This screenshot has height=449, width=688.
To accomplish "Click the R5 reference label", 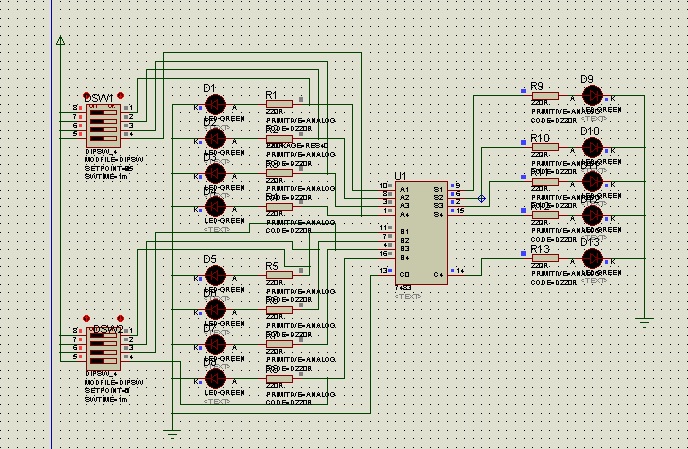I will pyautogui.click(x=272, y=266).
